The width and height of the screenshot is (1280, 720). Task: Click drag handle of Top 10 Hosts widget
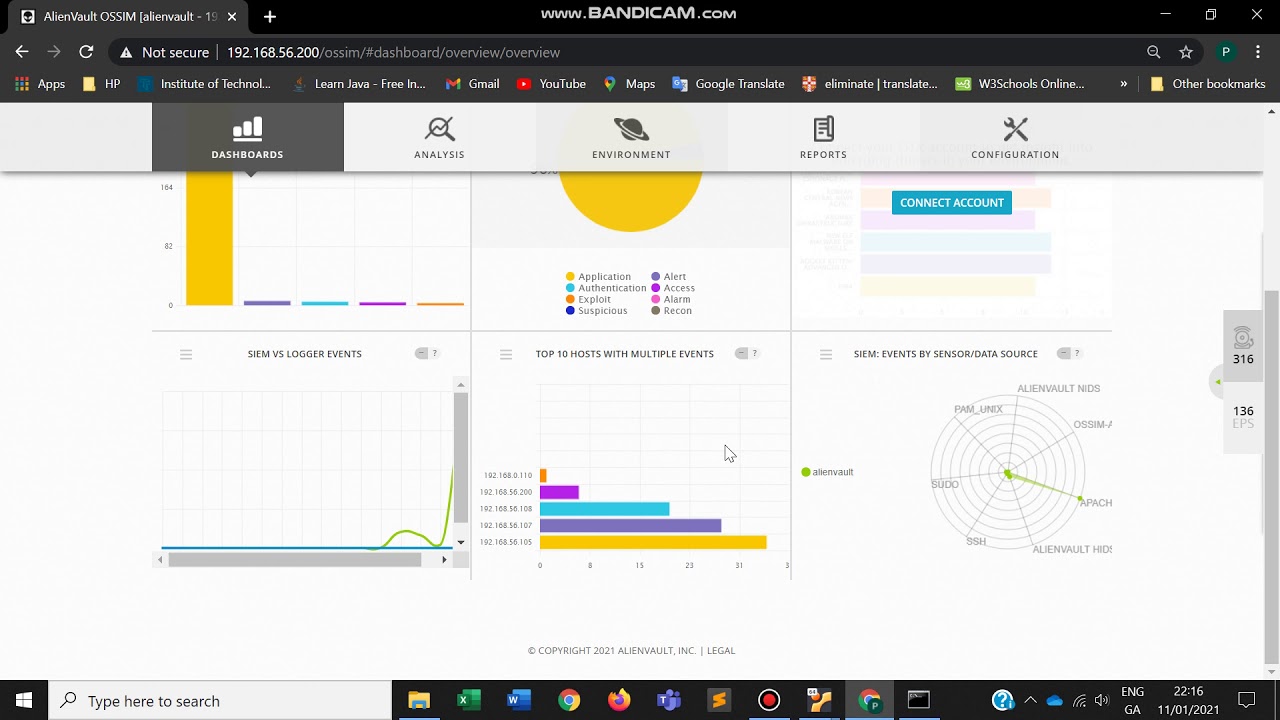click(506, 354)
